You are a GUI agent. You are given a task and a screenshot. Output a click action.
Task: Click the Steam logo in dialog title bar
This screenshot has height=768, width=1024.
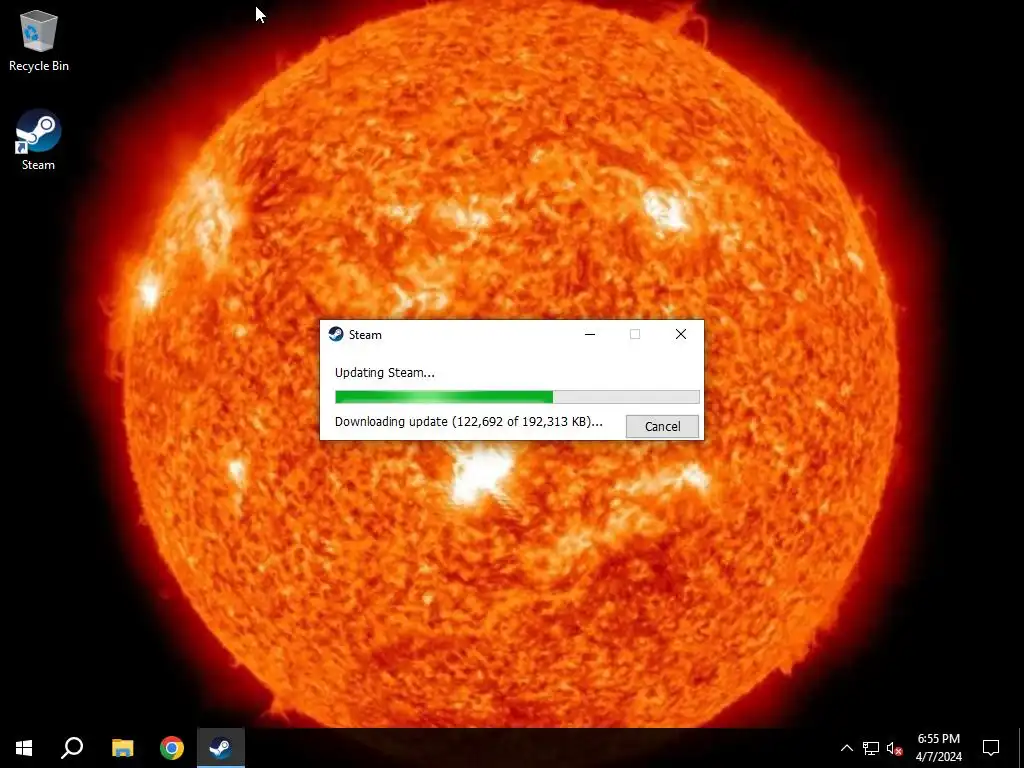pyautogui.click(x=336, y=334)
